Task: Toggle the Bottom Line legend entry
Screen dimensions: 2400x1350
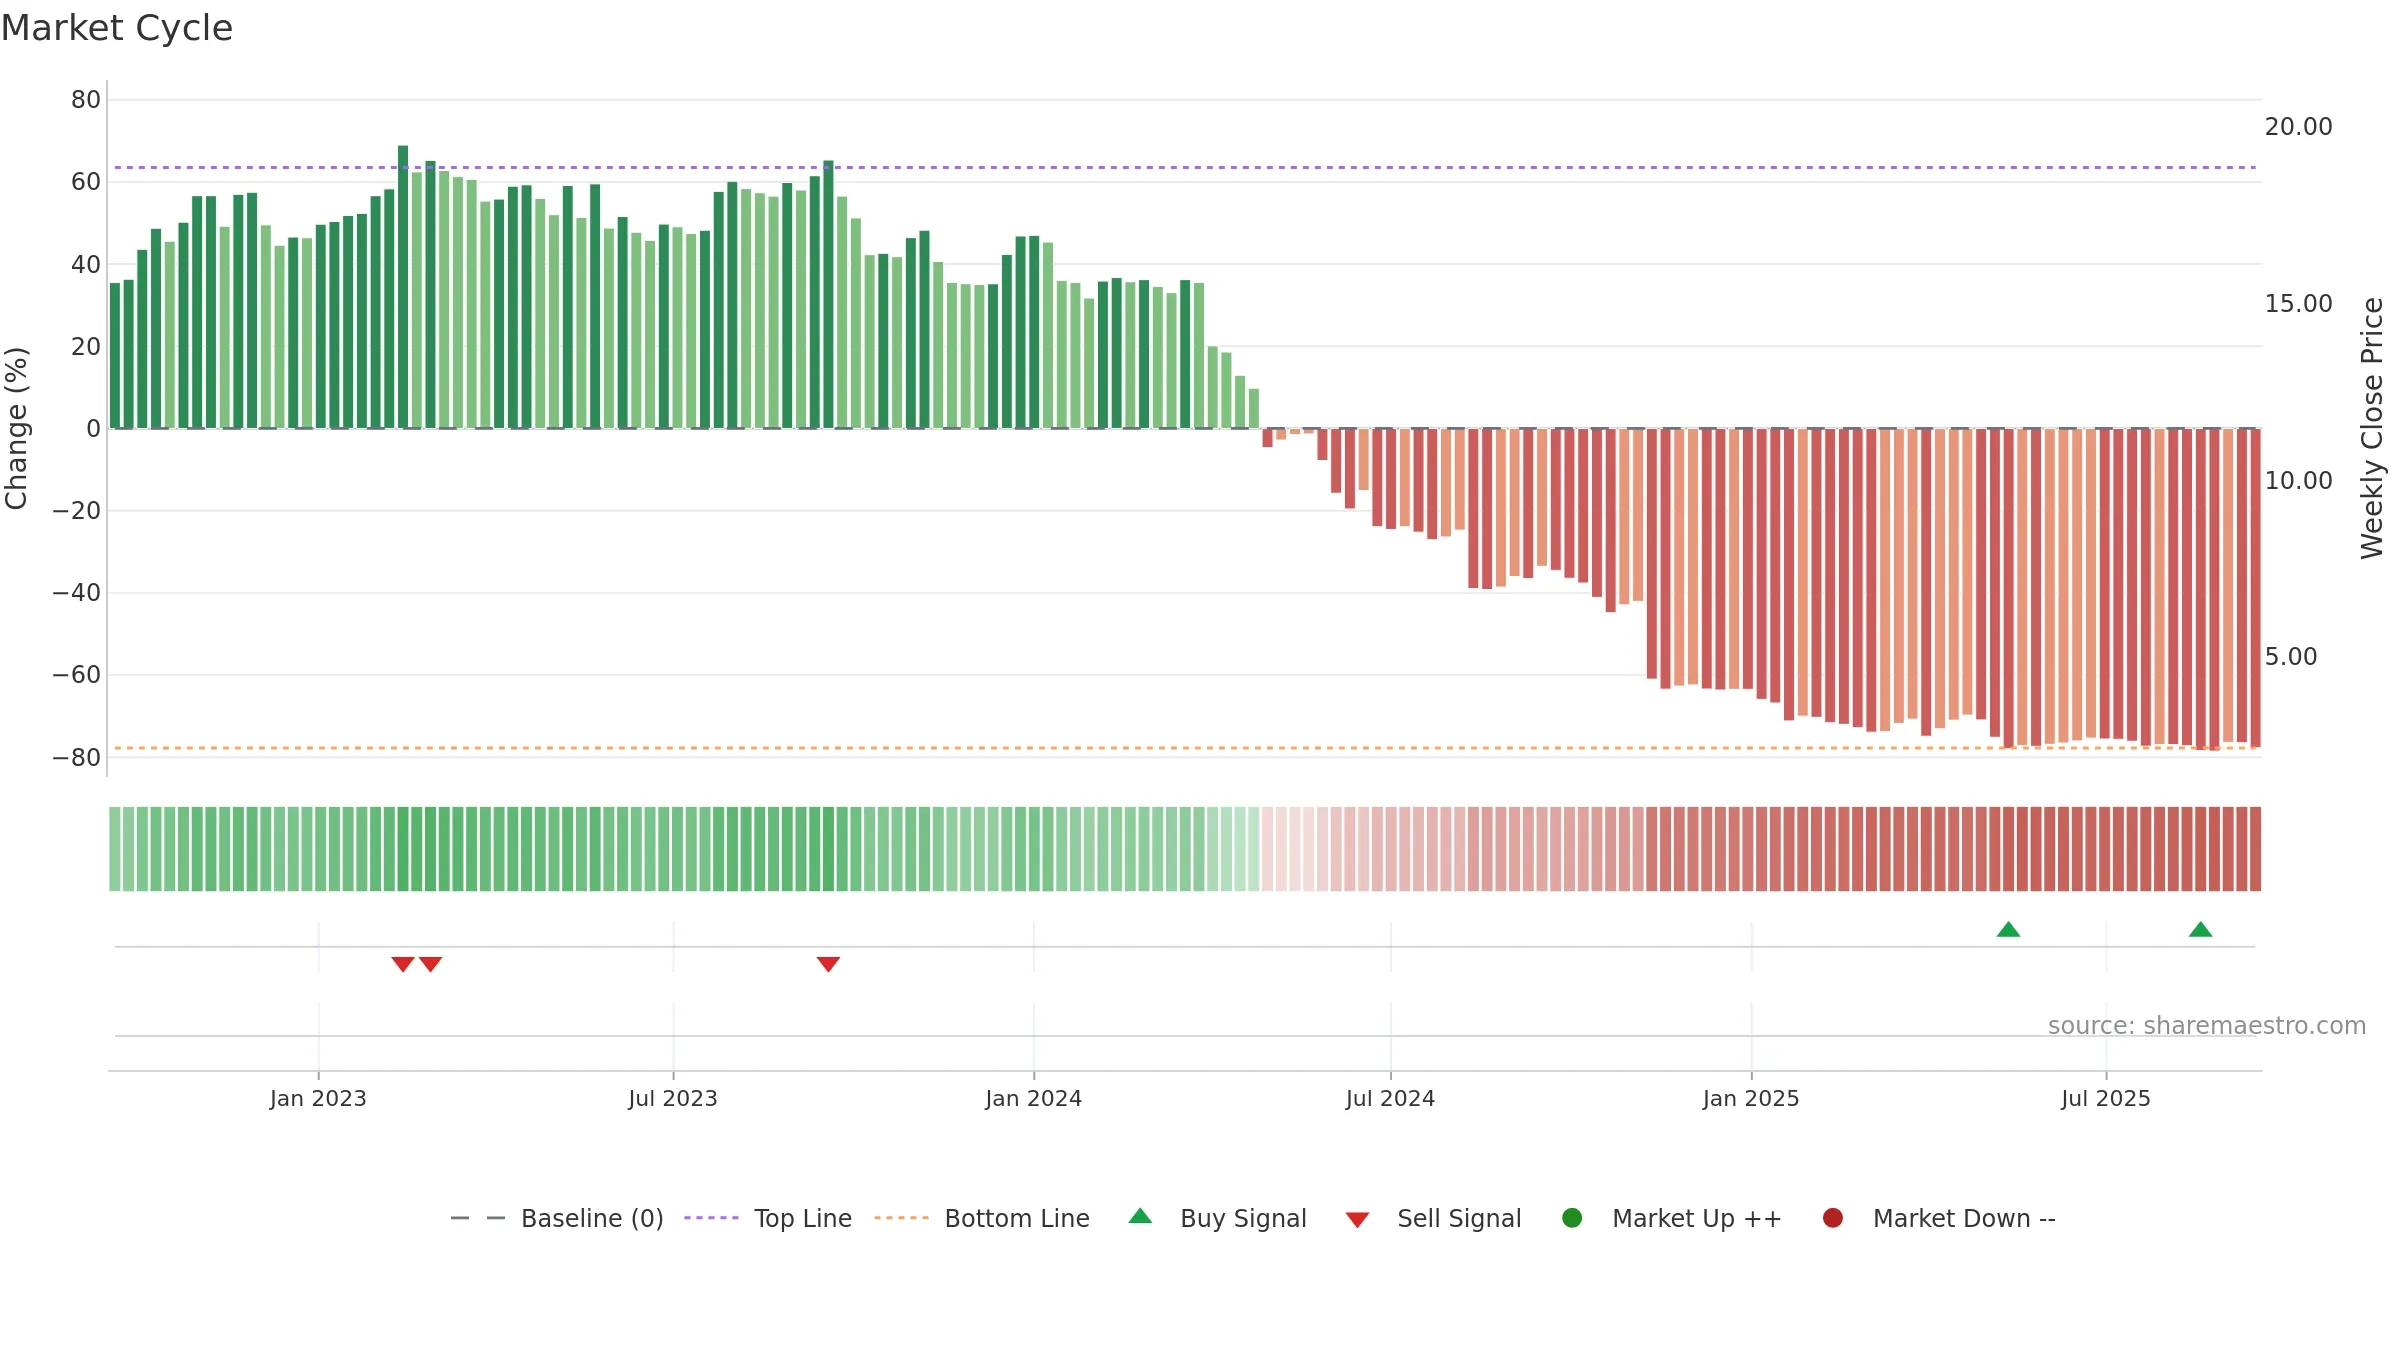Action: [982, 1218]
